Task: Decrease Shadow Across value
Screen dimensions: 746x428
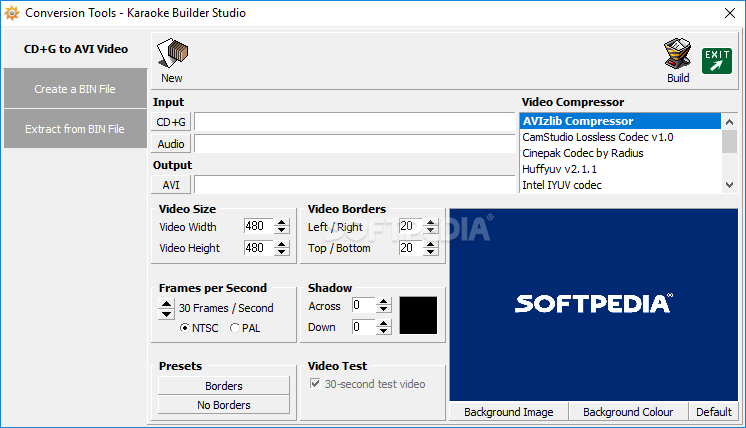Action: (x=384, y=309)
